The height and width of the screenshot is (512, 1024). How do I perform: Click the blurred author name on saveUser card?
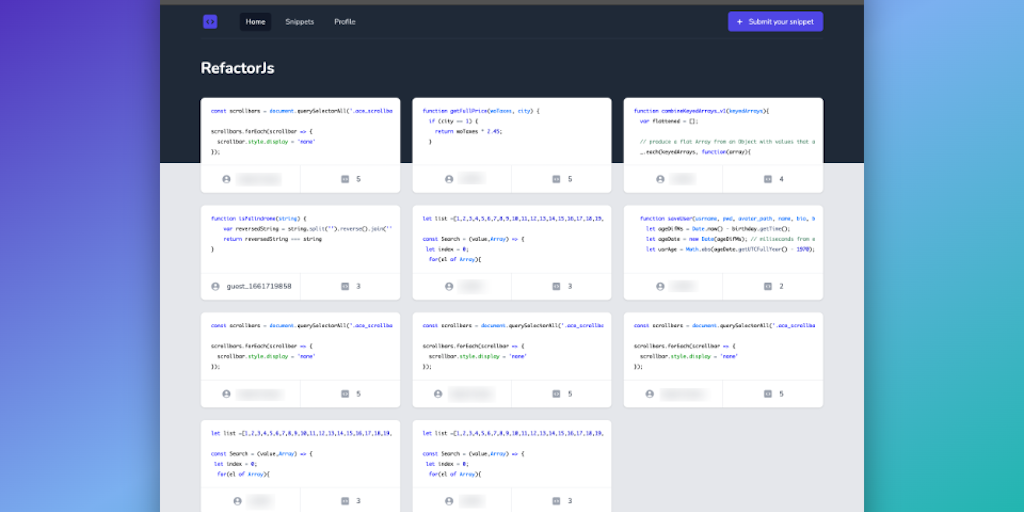click(683, 286)
